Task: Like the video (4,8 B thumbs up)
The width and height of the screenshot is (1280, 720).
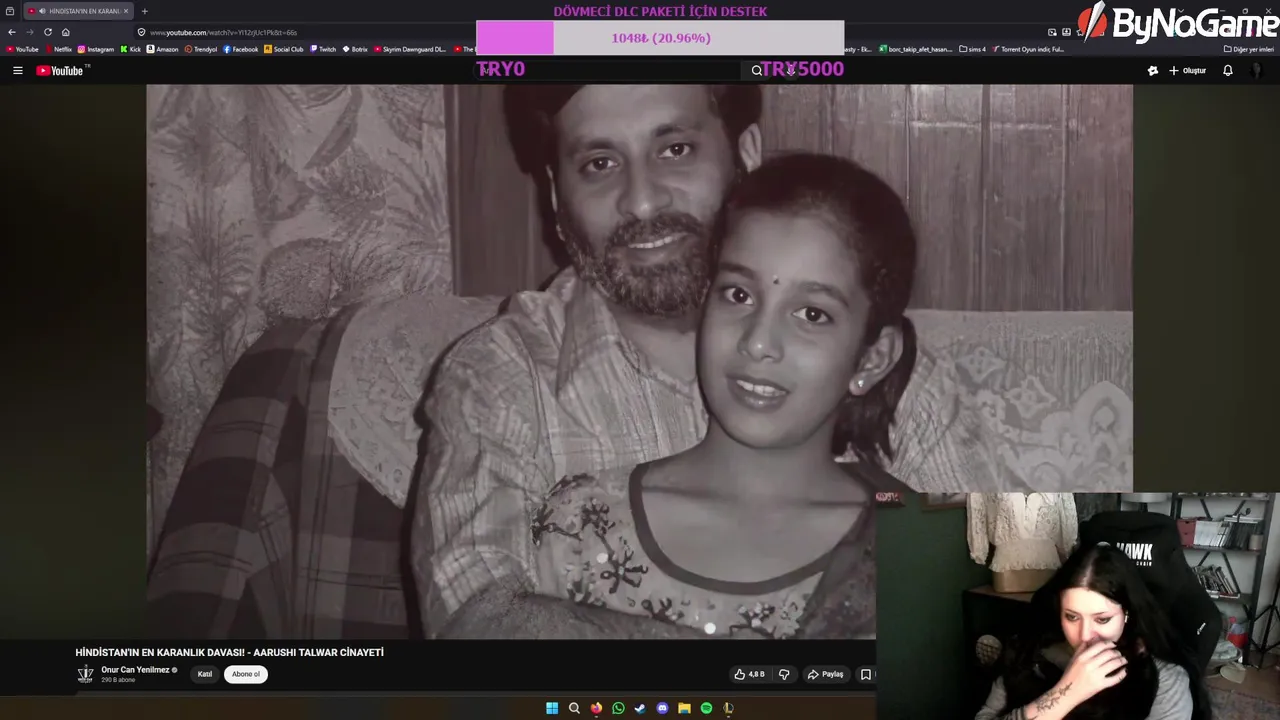Action: click(749, 674)
